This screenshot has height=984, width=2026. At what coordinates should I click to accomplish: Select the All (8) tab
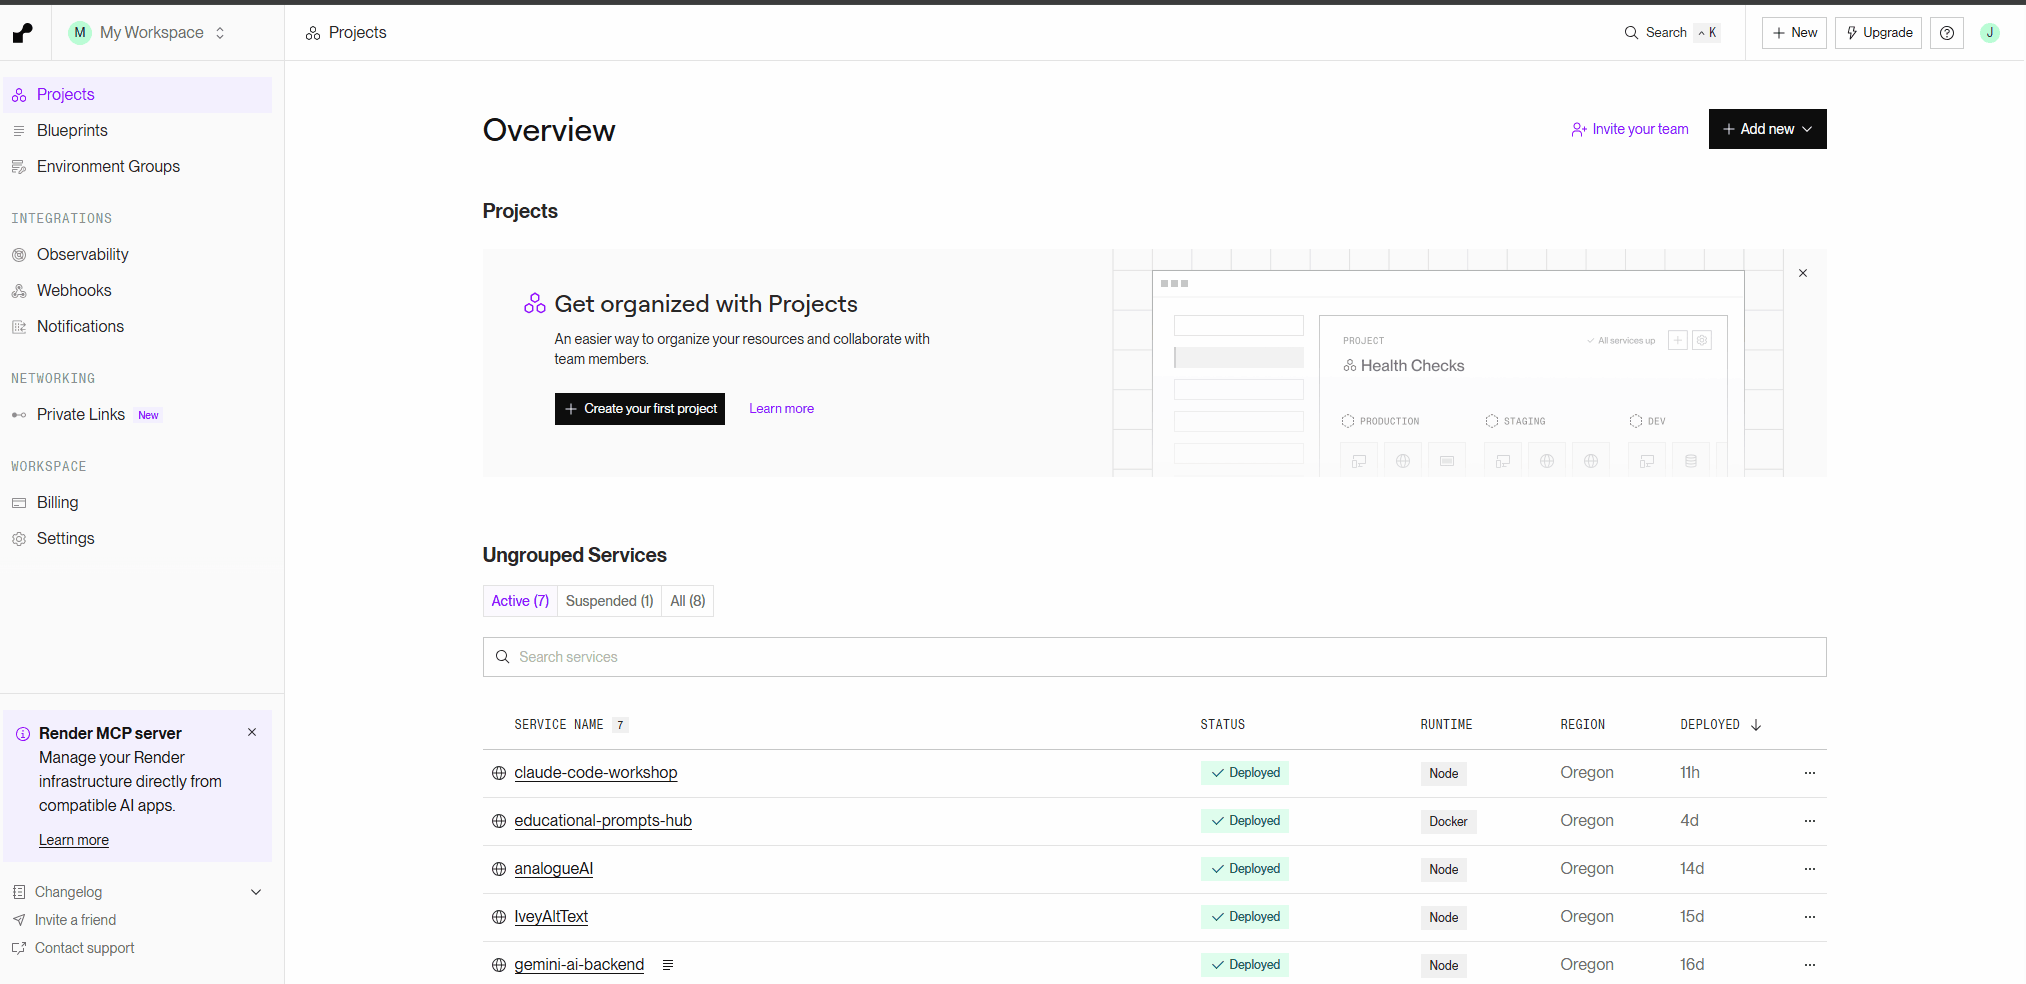coord(688,601)
